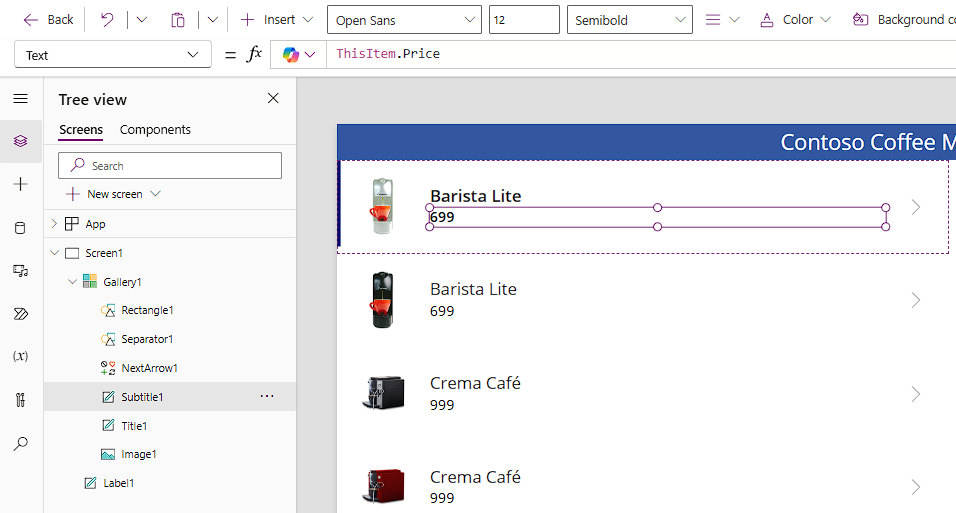Image resolution: width=956 pixels, height=513 pixels.
Task: Open the Copilot formula assistant menu
Action: coord(299,55)
